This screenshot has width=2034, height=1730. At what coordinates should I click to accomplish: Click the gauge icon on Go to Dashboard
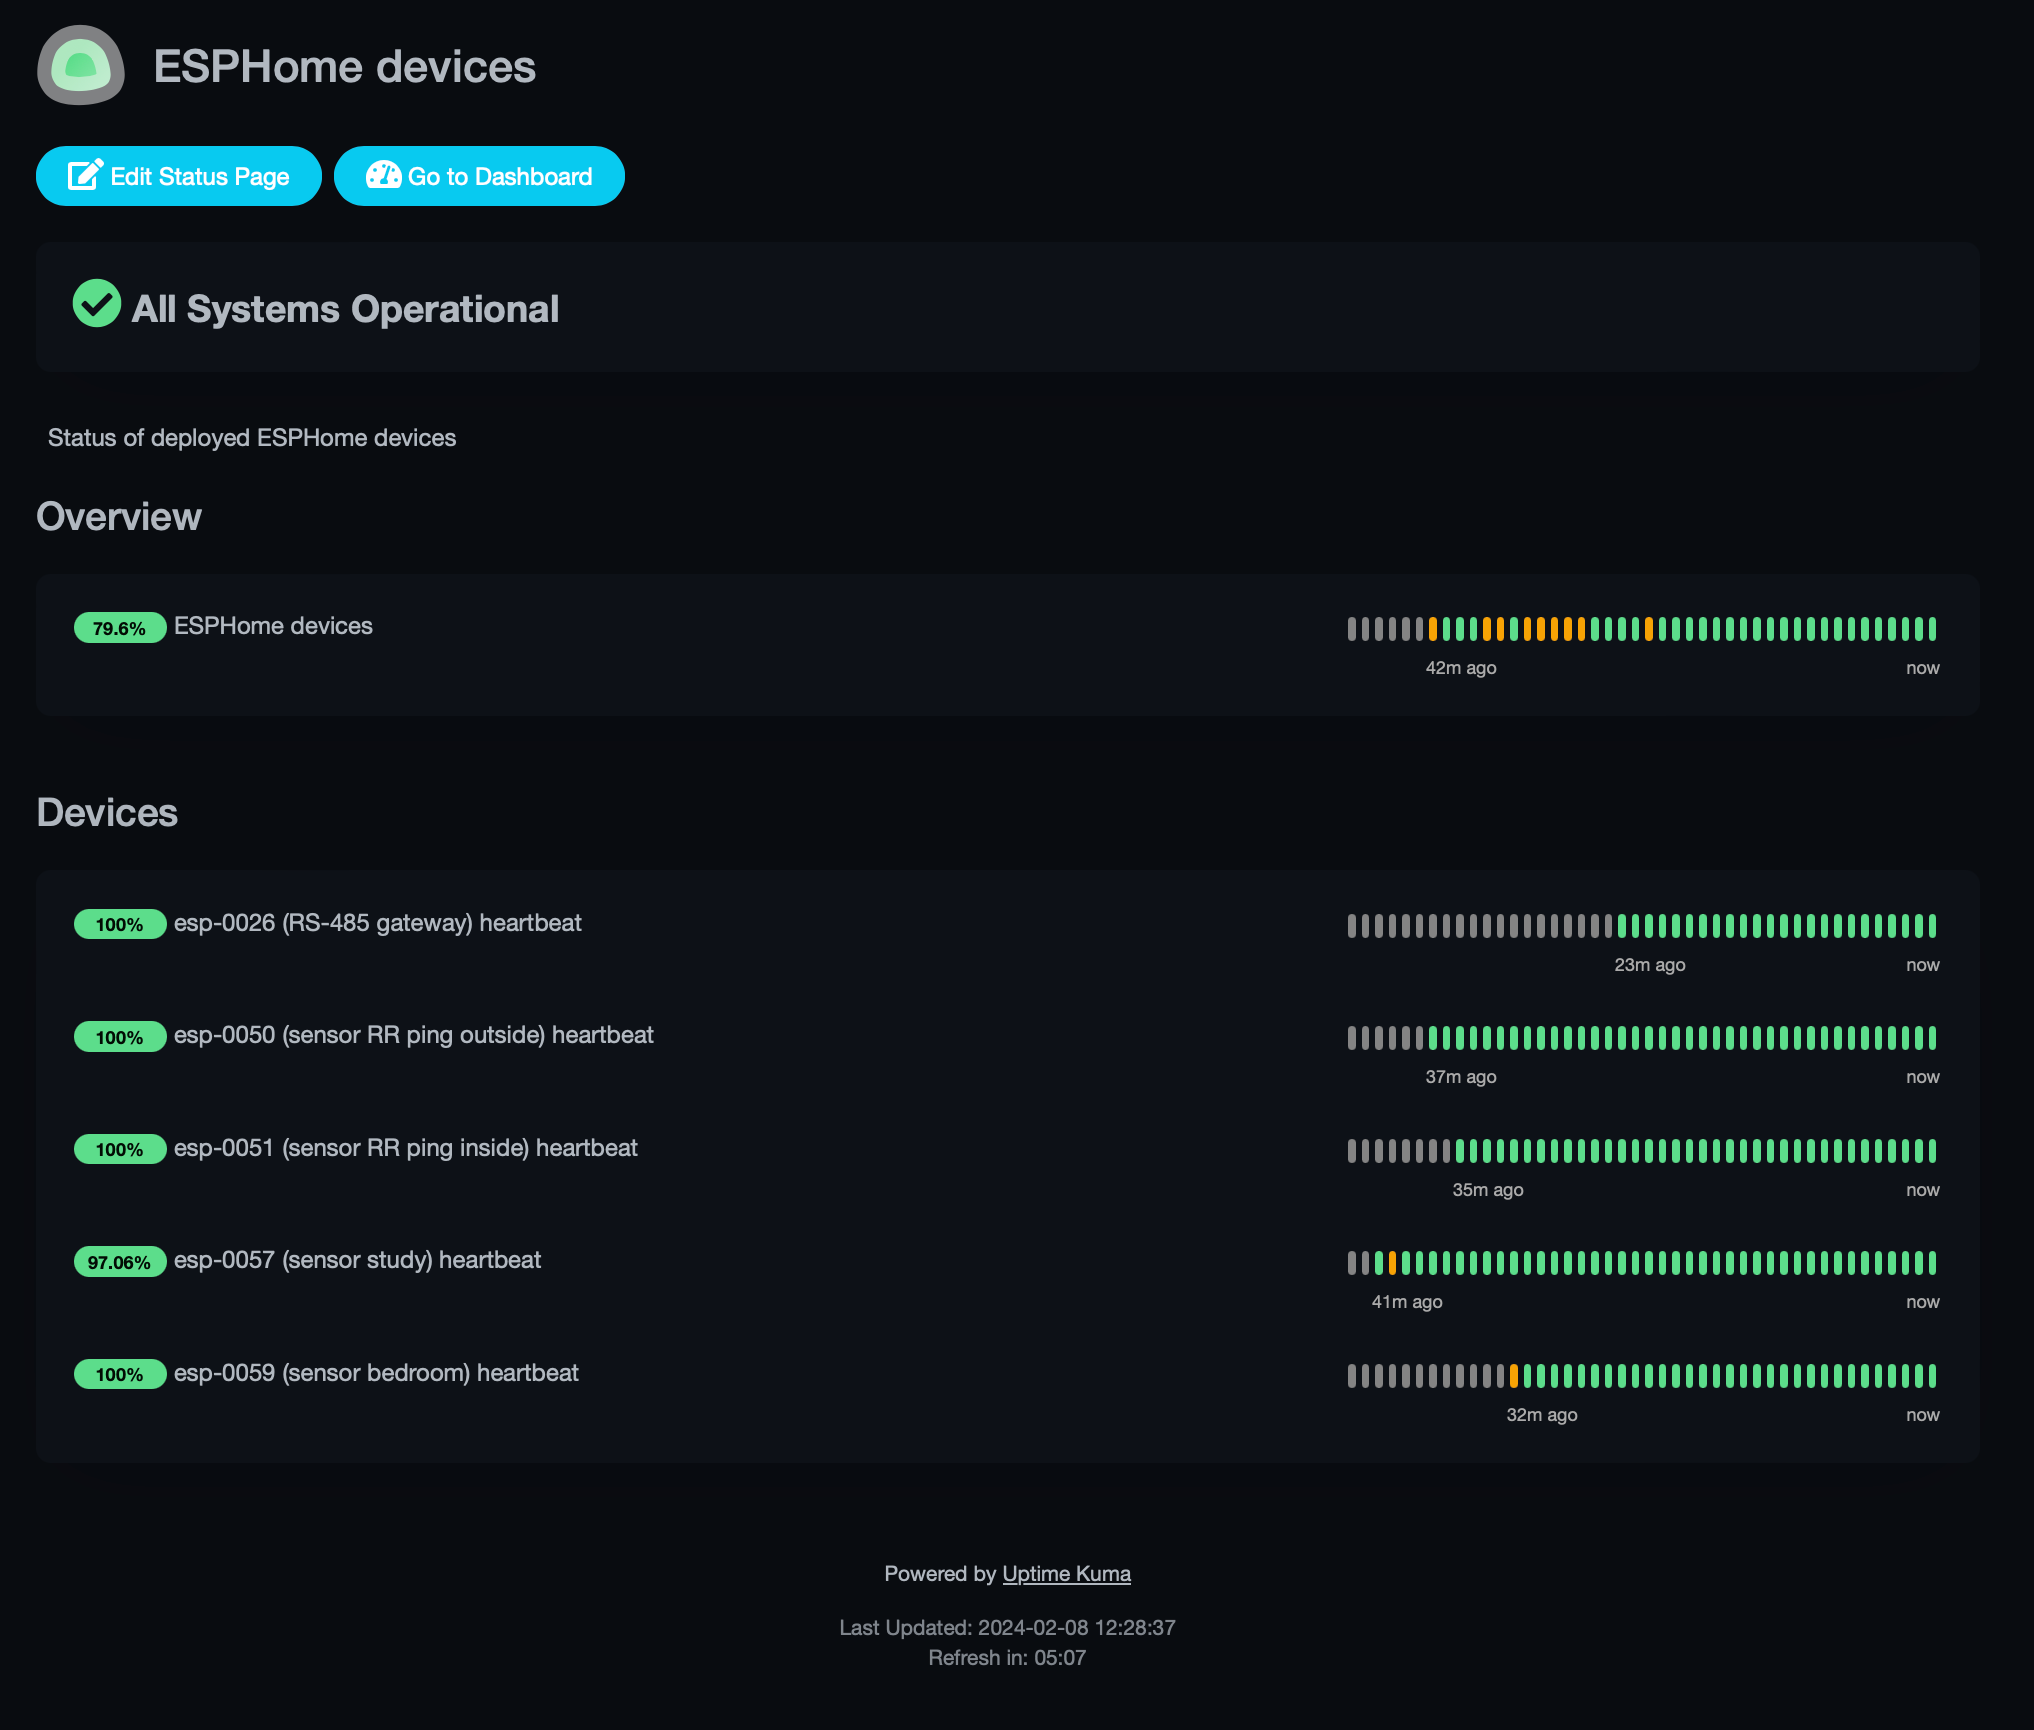point(385,175)
